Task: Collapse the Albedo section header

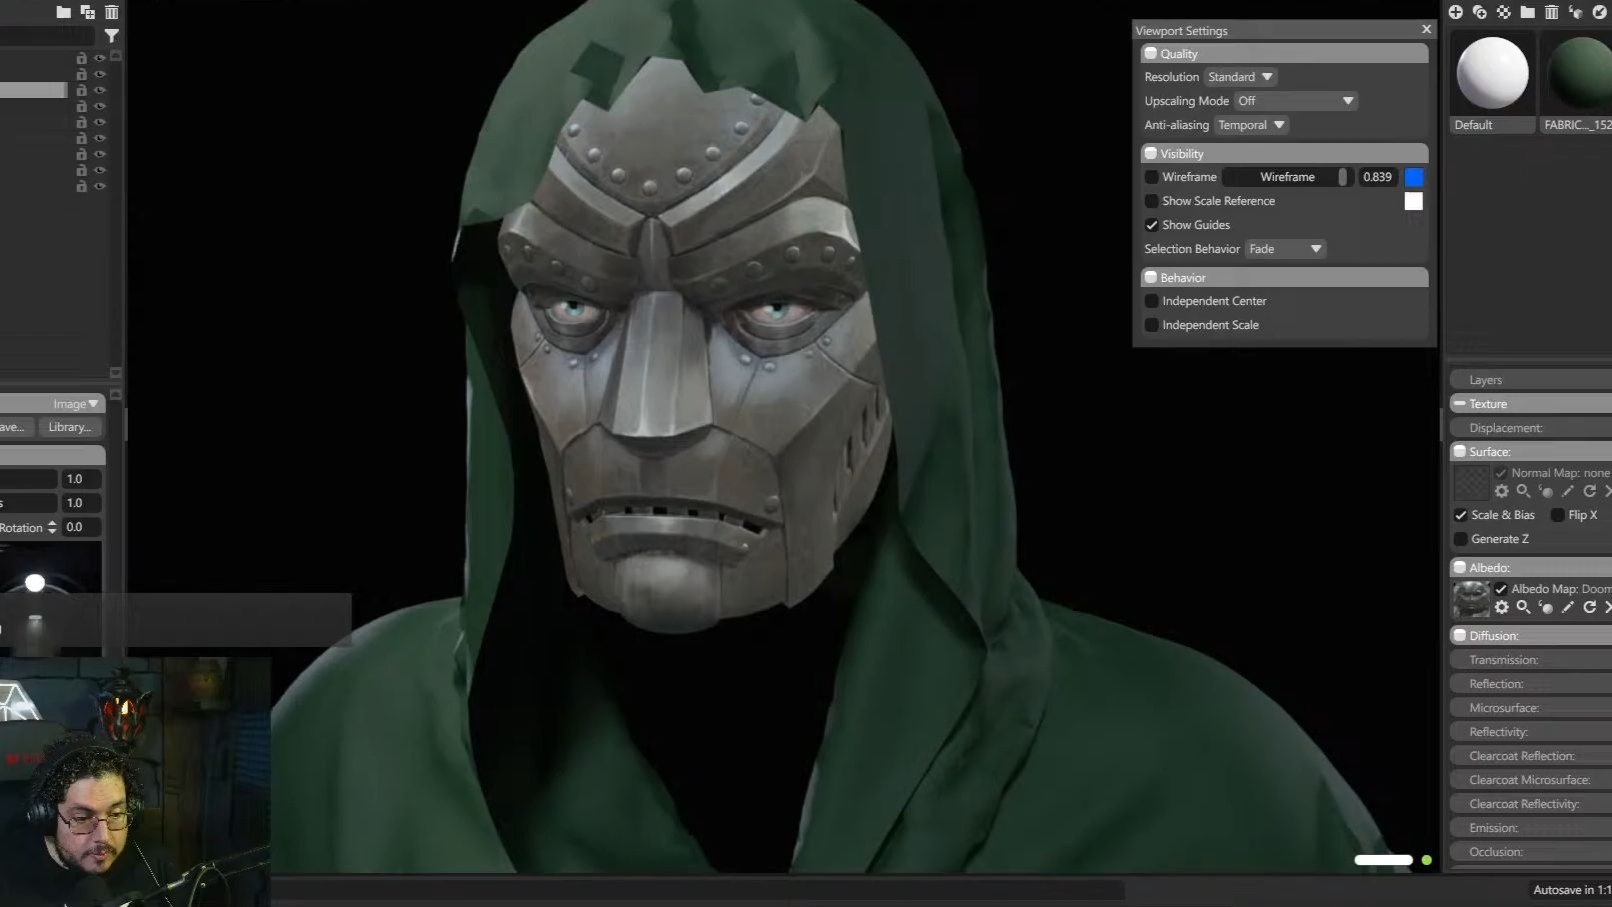Action: (x=1531, y=568)
